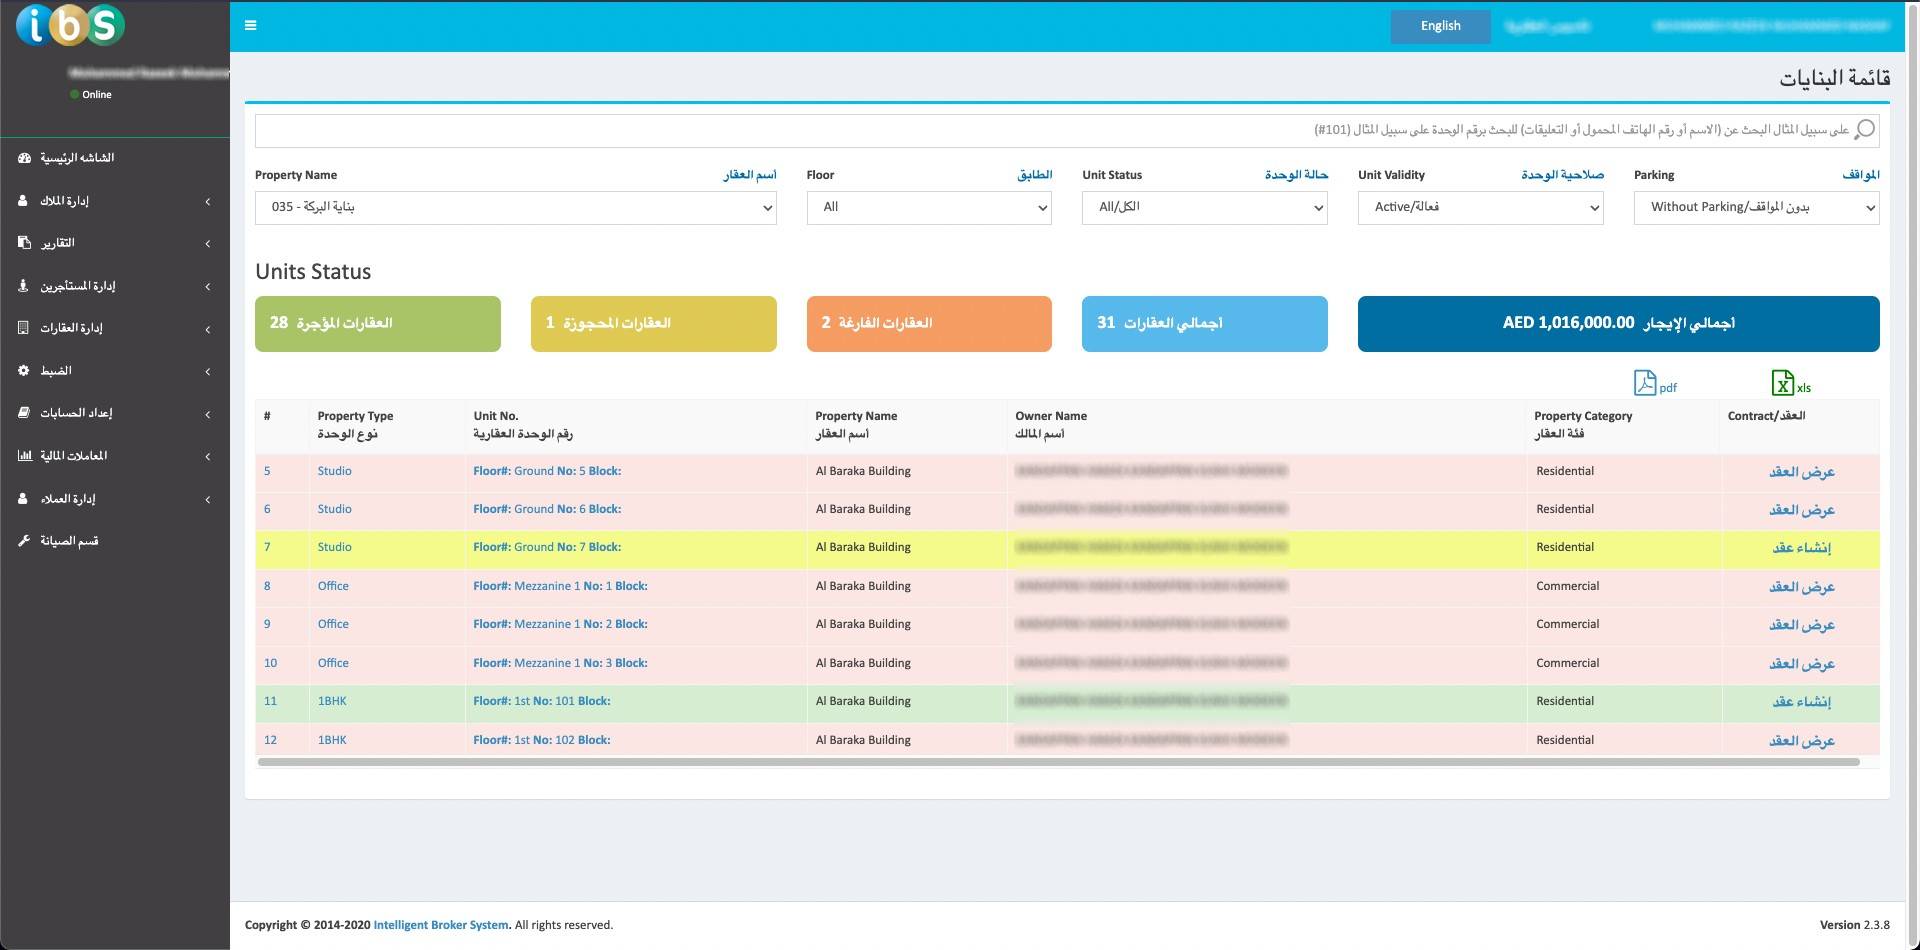Image resolution: width=1920 pixels, height=950 pixels.
Task: Click عرض العقد for unit row 9
Action: pos(1801,625)
